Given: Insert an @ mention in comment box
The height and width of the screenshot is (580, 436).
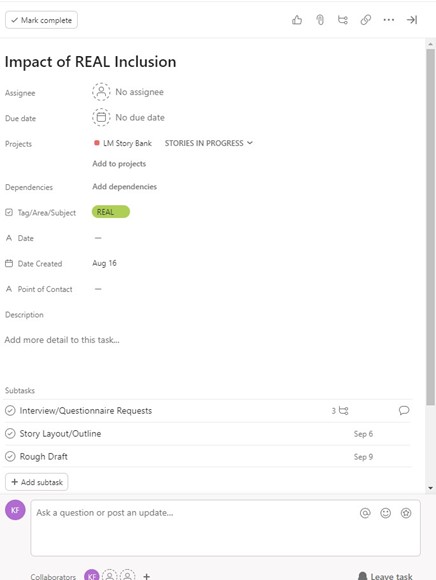Looking at the screenshot, I should [365, 513].
